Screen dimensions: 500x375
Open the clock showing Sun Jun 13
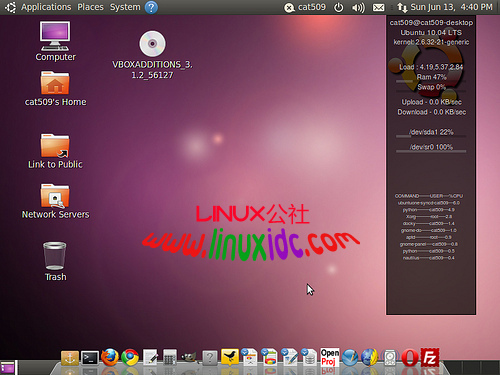click(x=451, y=7)
